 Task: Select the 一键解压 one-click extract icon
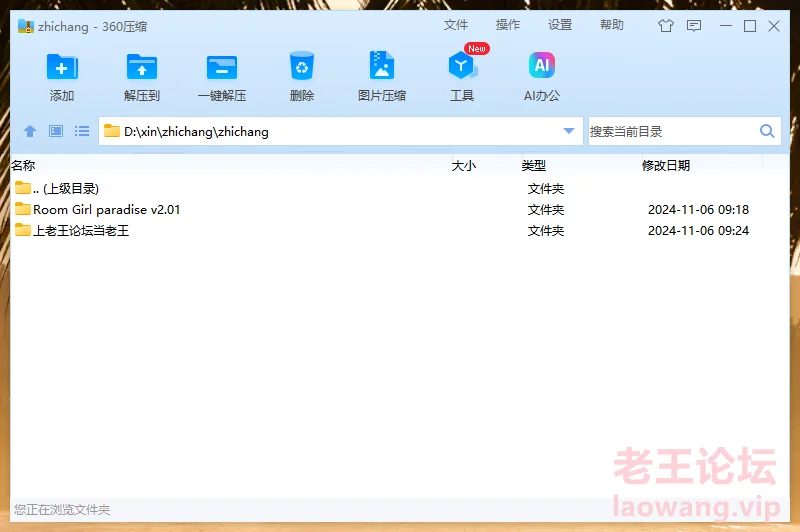[222, 67]
